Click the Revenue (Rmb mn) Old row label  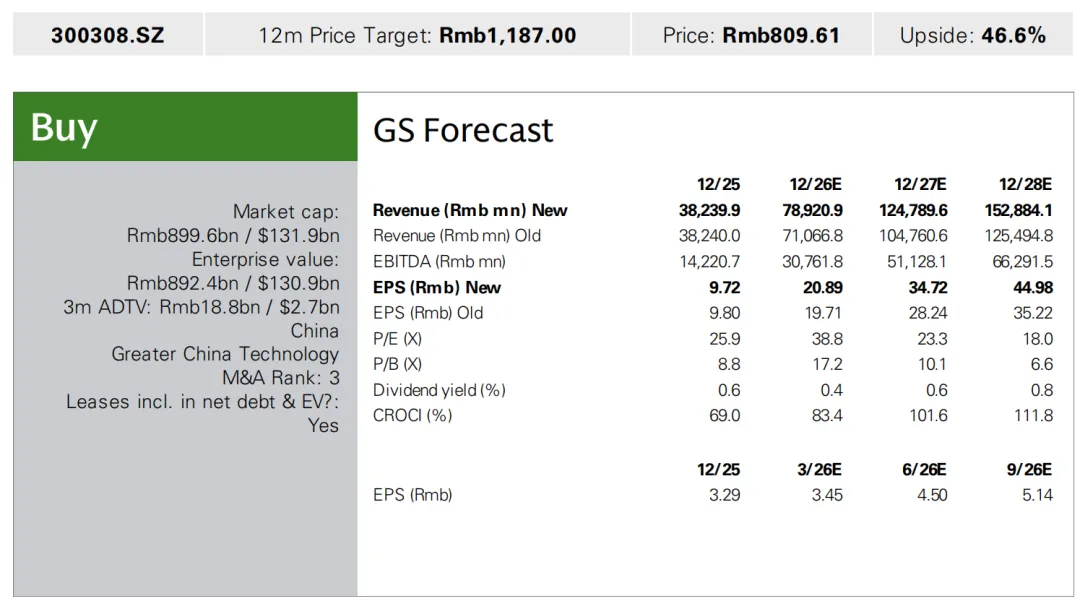457,236
